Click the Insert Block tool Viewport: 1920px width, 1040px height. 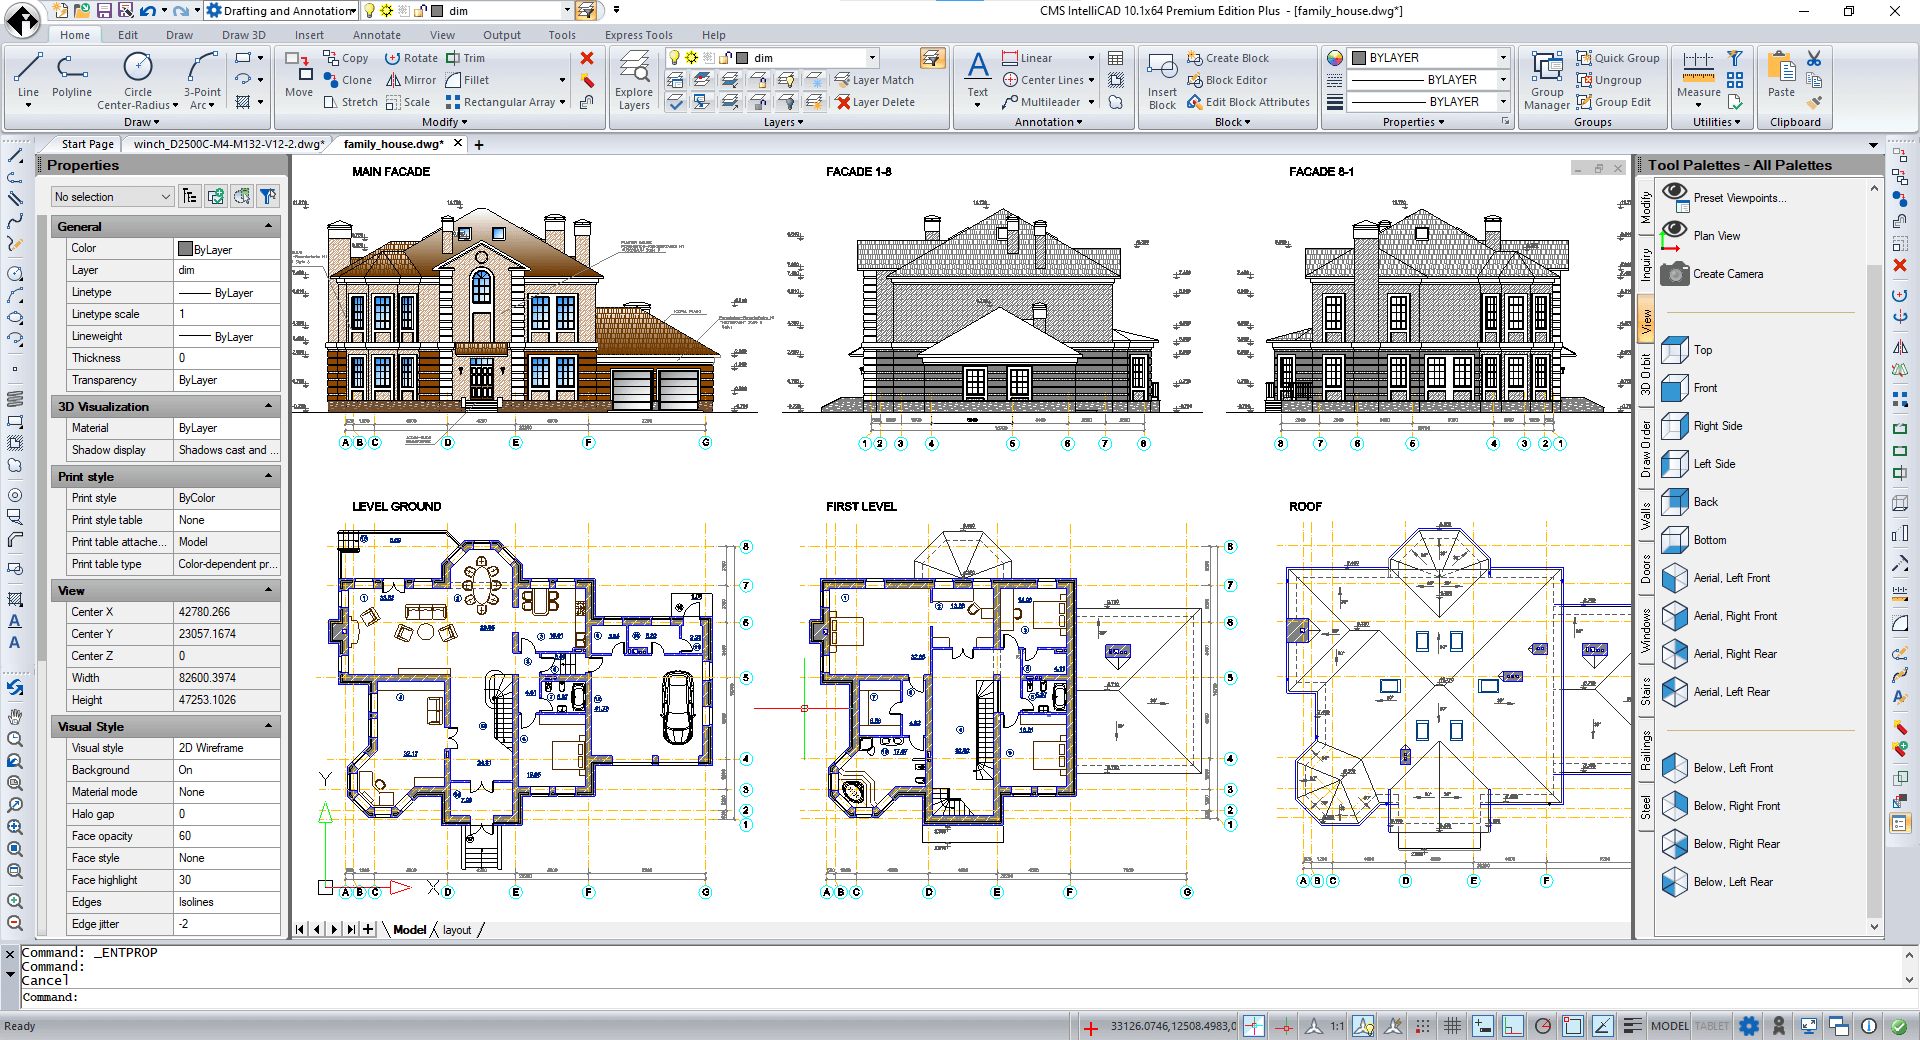1162,82
